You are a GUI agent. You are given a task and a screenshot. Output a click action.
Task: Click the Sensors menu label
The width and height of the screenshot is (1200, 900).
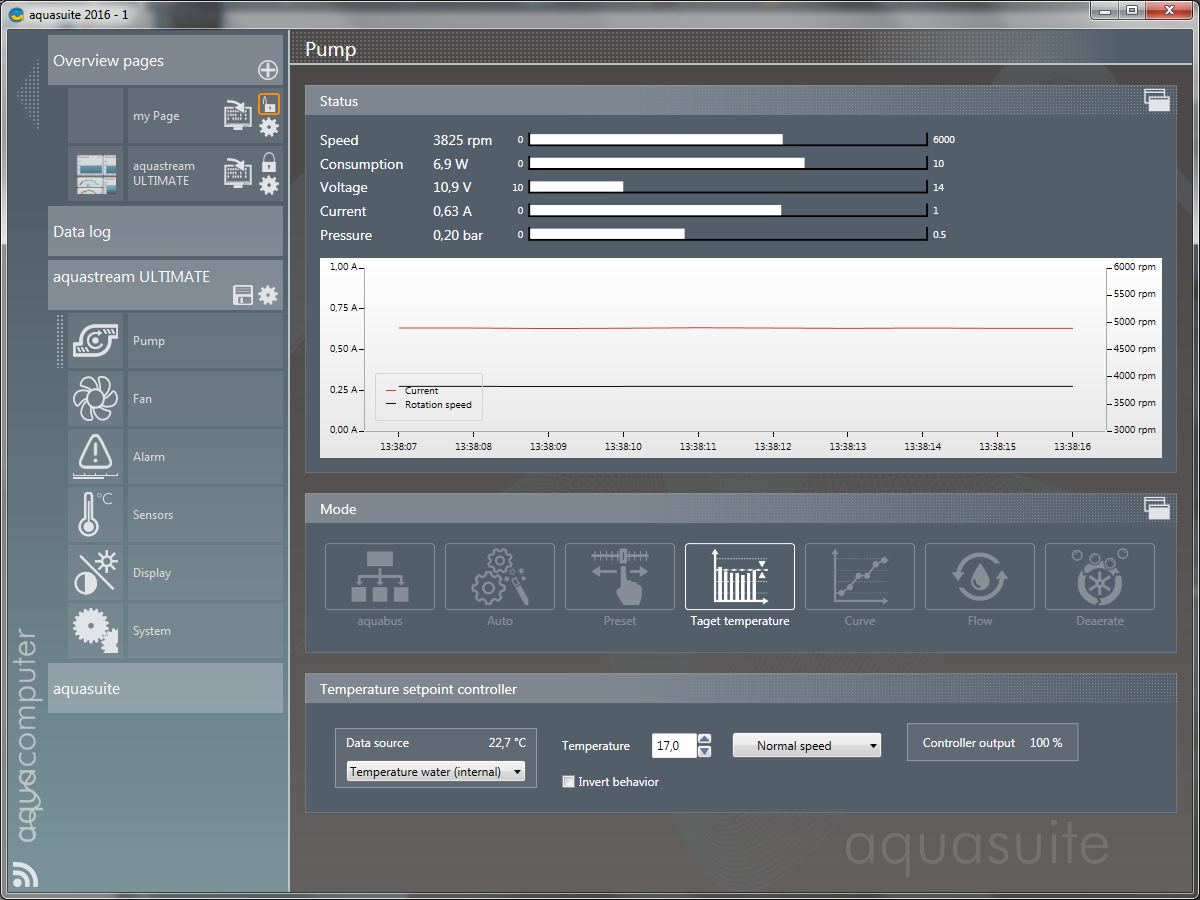tap(153, 515)
